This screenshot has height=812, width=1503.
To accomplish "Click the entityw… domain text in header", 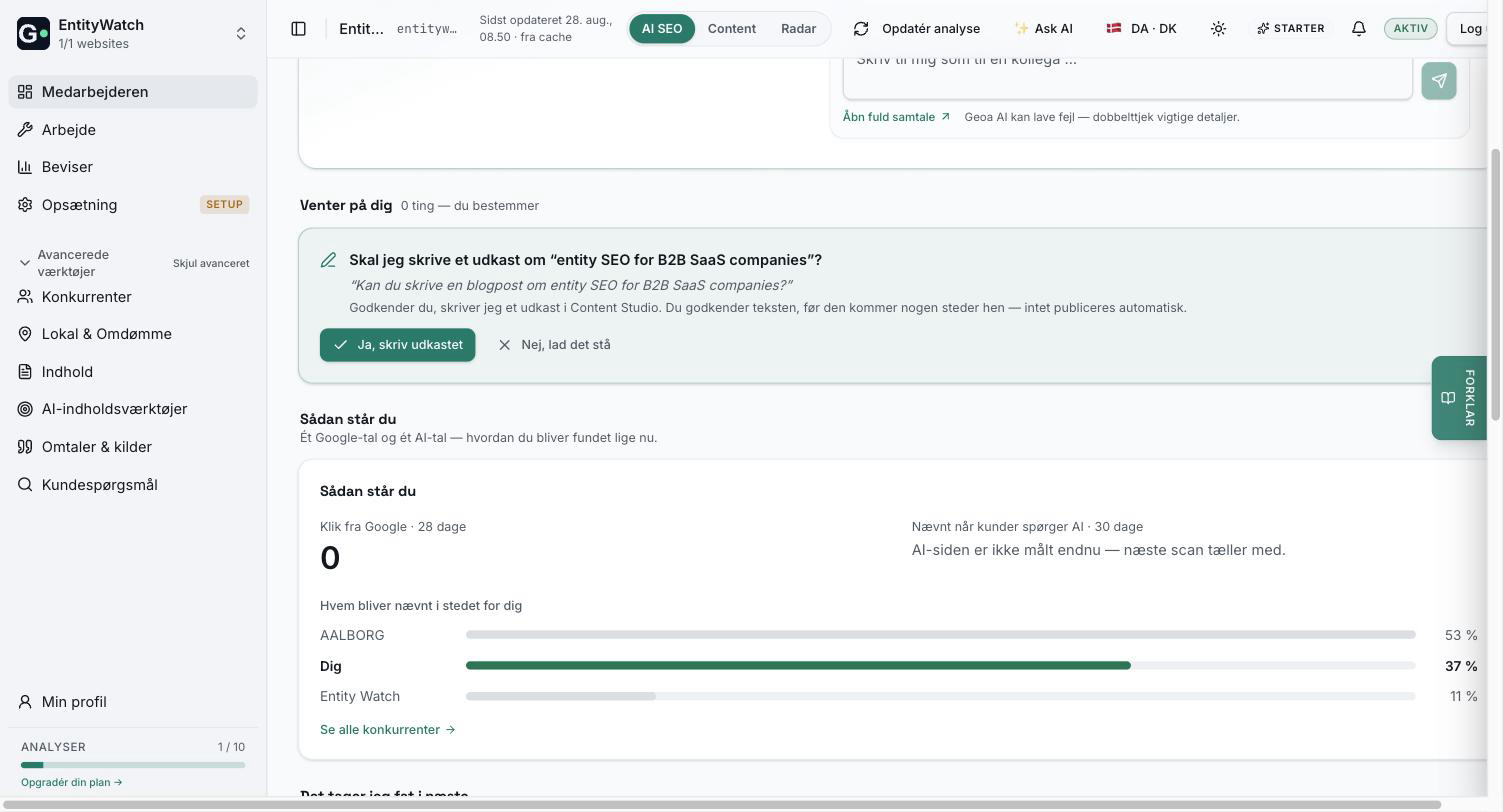I will pos(427,29).
